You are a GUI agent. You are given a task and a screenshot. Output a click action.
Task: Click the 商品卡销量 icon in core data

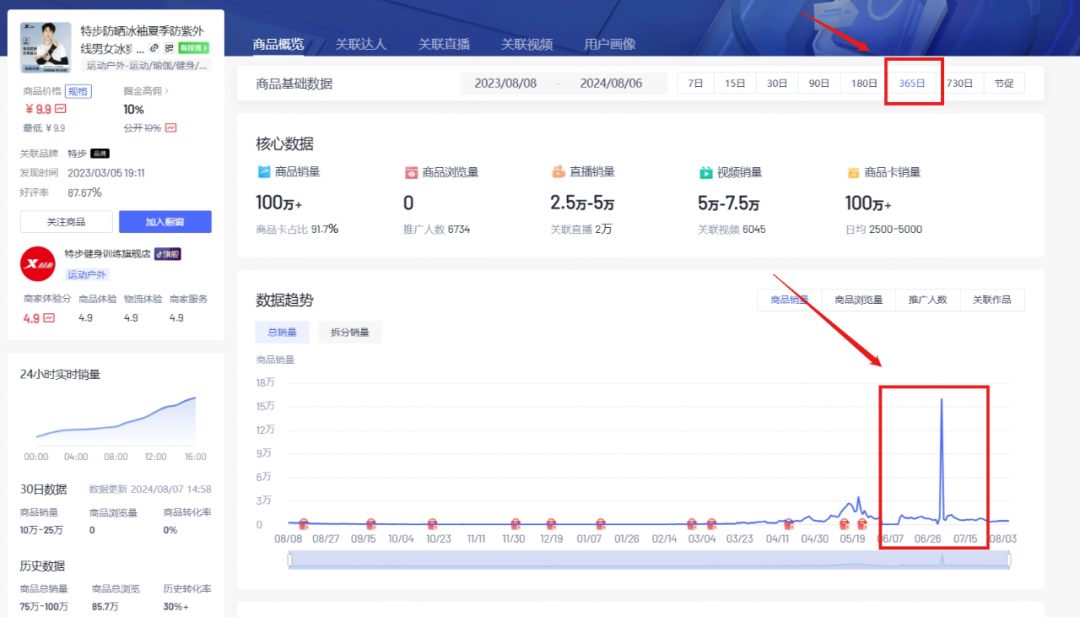point(853,172)
